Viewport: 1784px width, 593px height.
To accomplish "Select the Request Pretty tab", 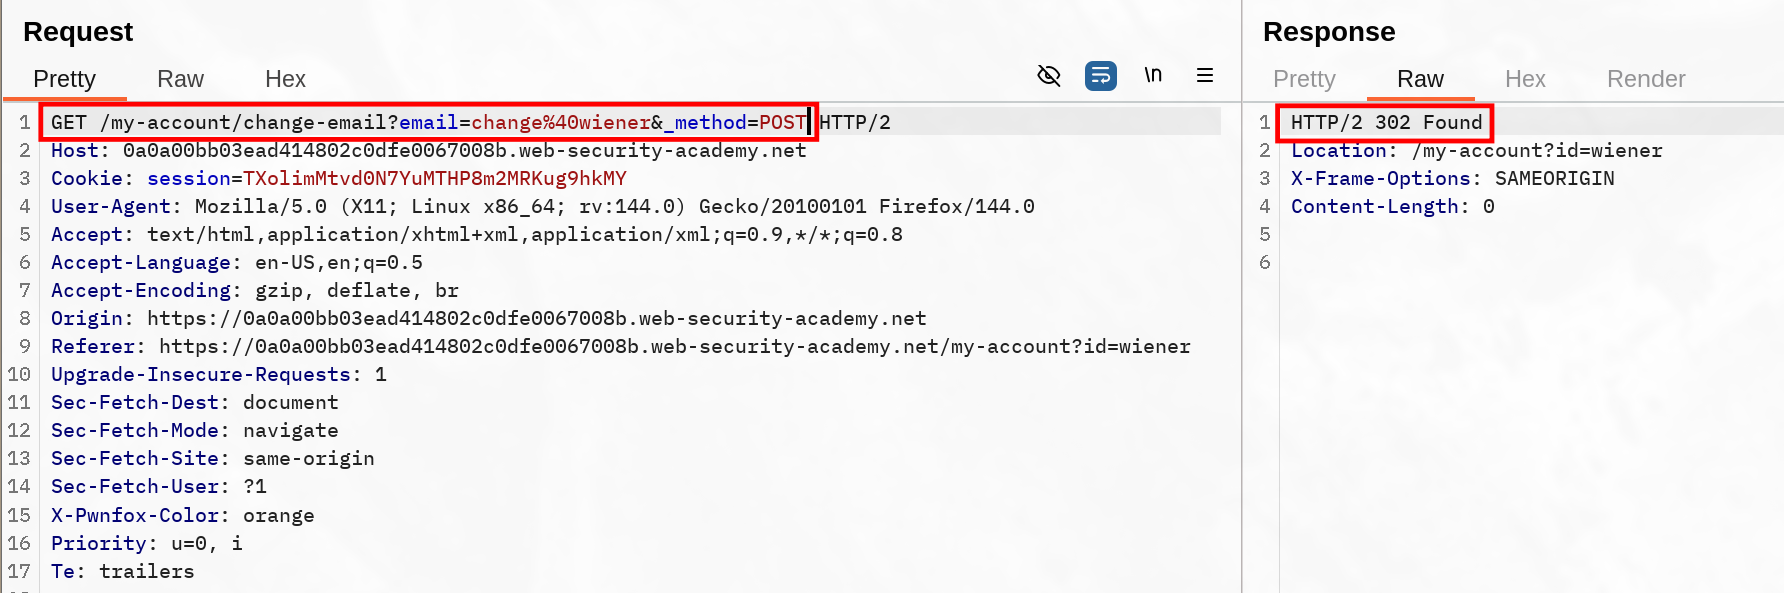I will [x=64, y=79].
